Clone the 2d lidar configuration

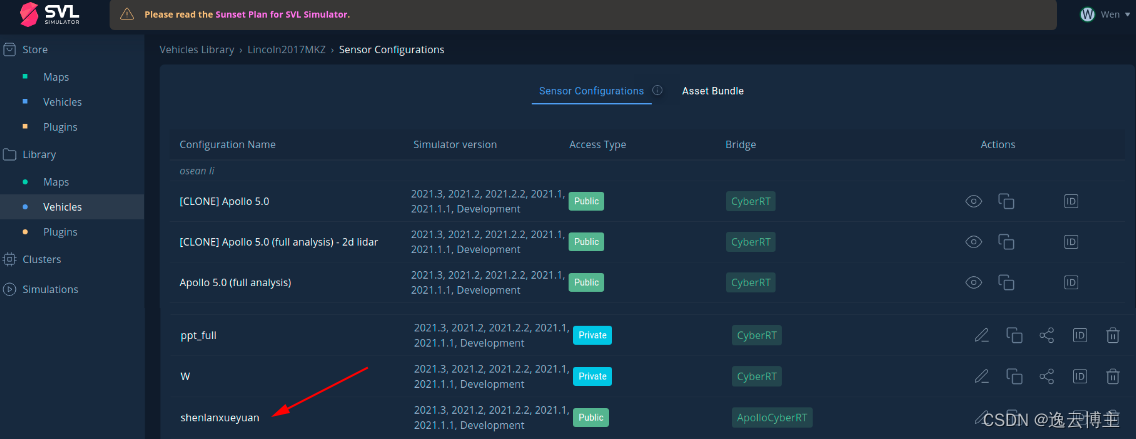click(x=1006, y=242)
